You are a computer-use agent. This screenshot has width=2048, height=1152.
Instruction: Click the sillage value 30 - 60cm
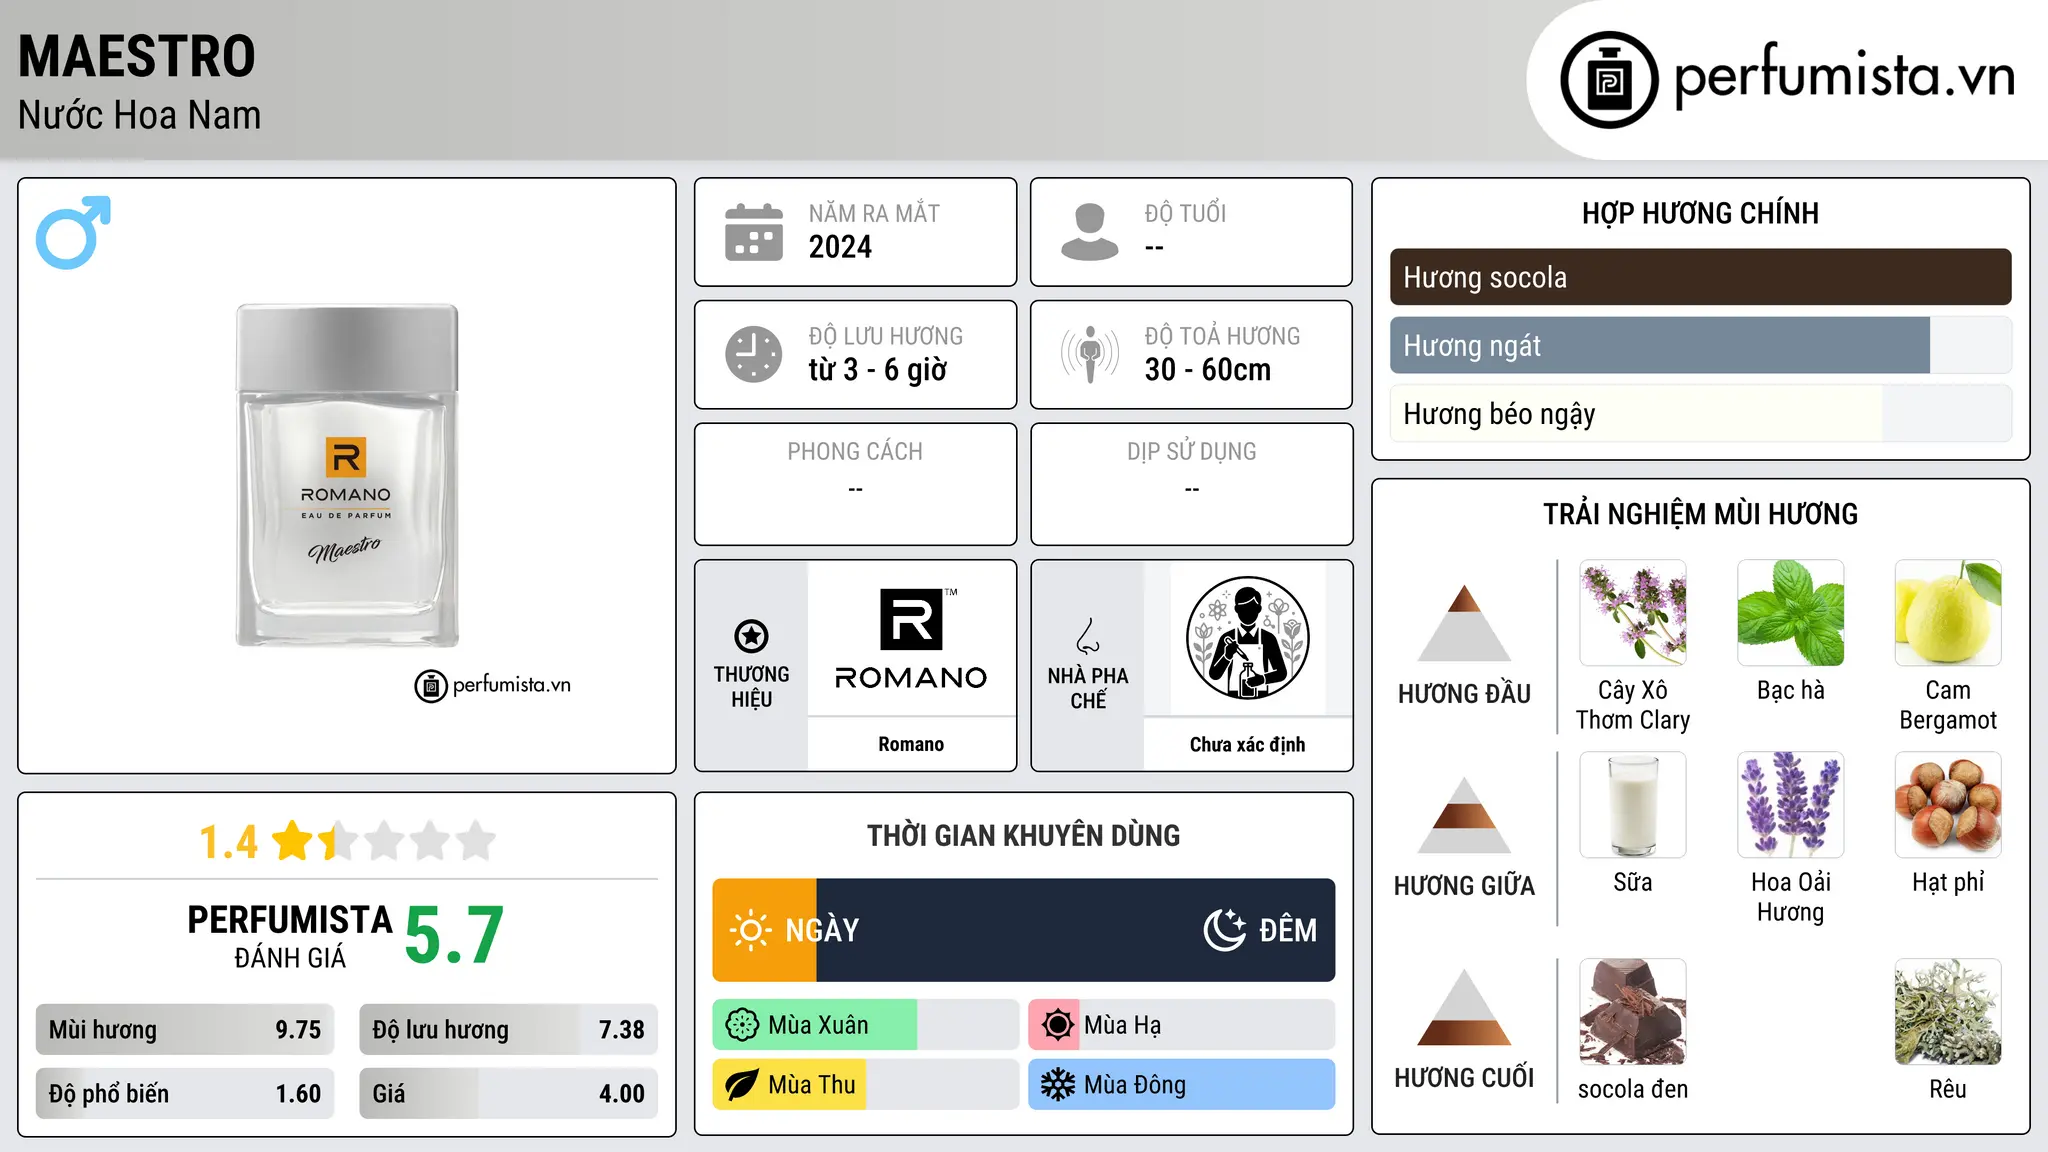coord(1208,370)
